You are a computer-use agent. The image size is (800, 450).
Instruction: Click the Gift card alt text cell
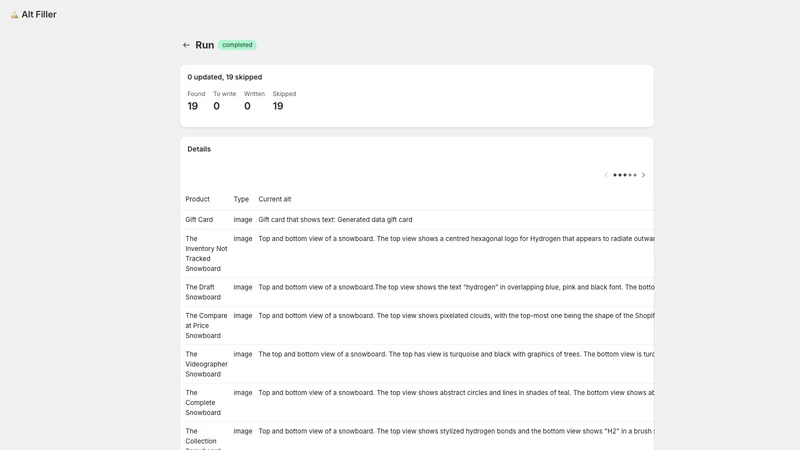335,219
